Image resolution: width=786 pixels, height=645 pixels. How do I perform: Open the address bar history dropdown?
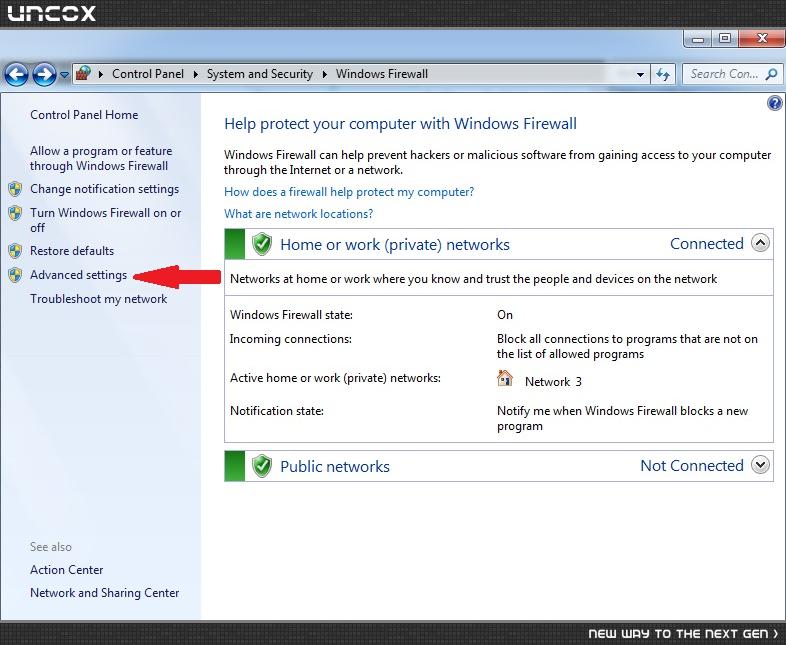point(640,75)
